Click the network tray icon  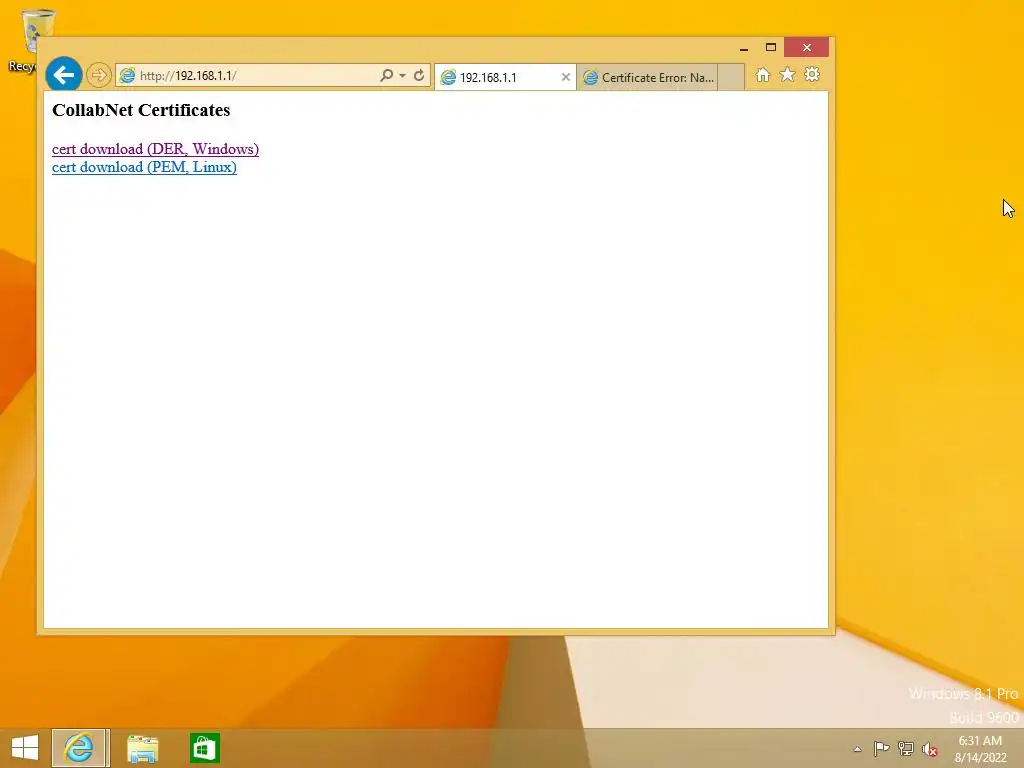pos(906,748)
